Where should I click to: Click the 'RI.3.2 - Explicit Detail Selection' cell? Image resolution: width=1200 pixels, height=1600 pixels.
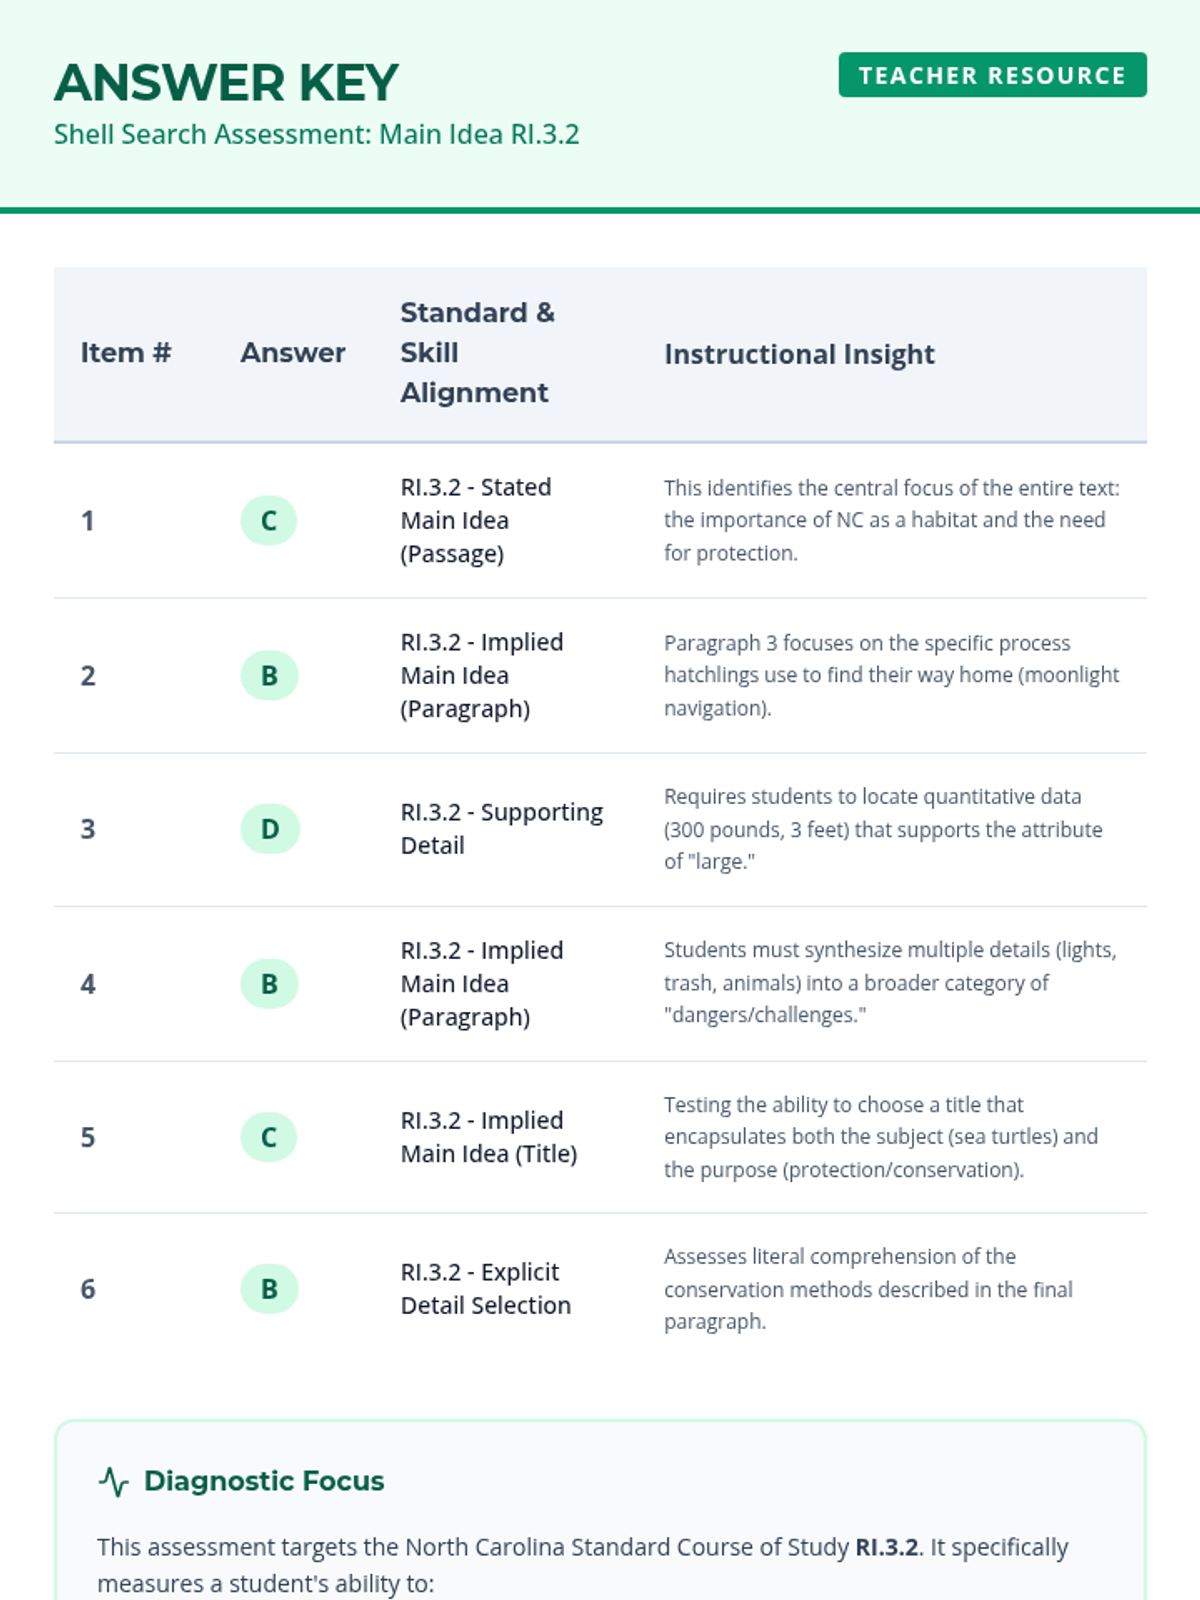pyautogui.click(x=486, y=1289)
